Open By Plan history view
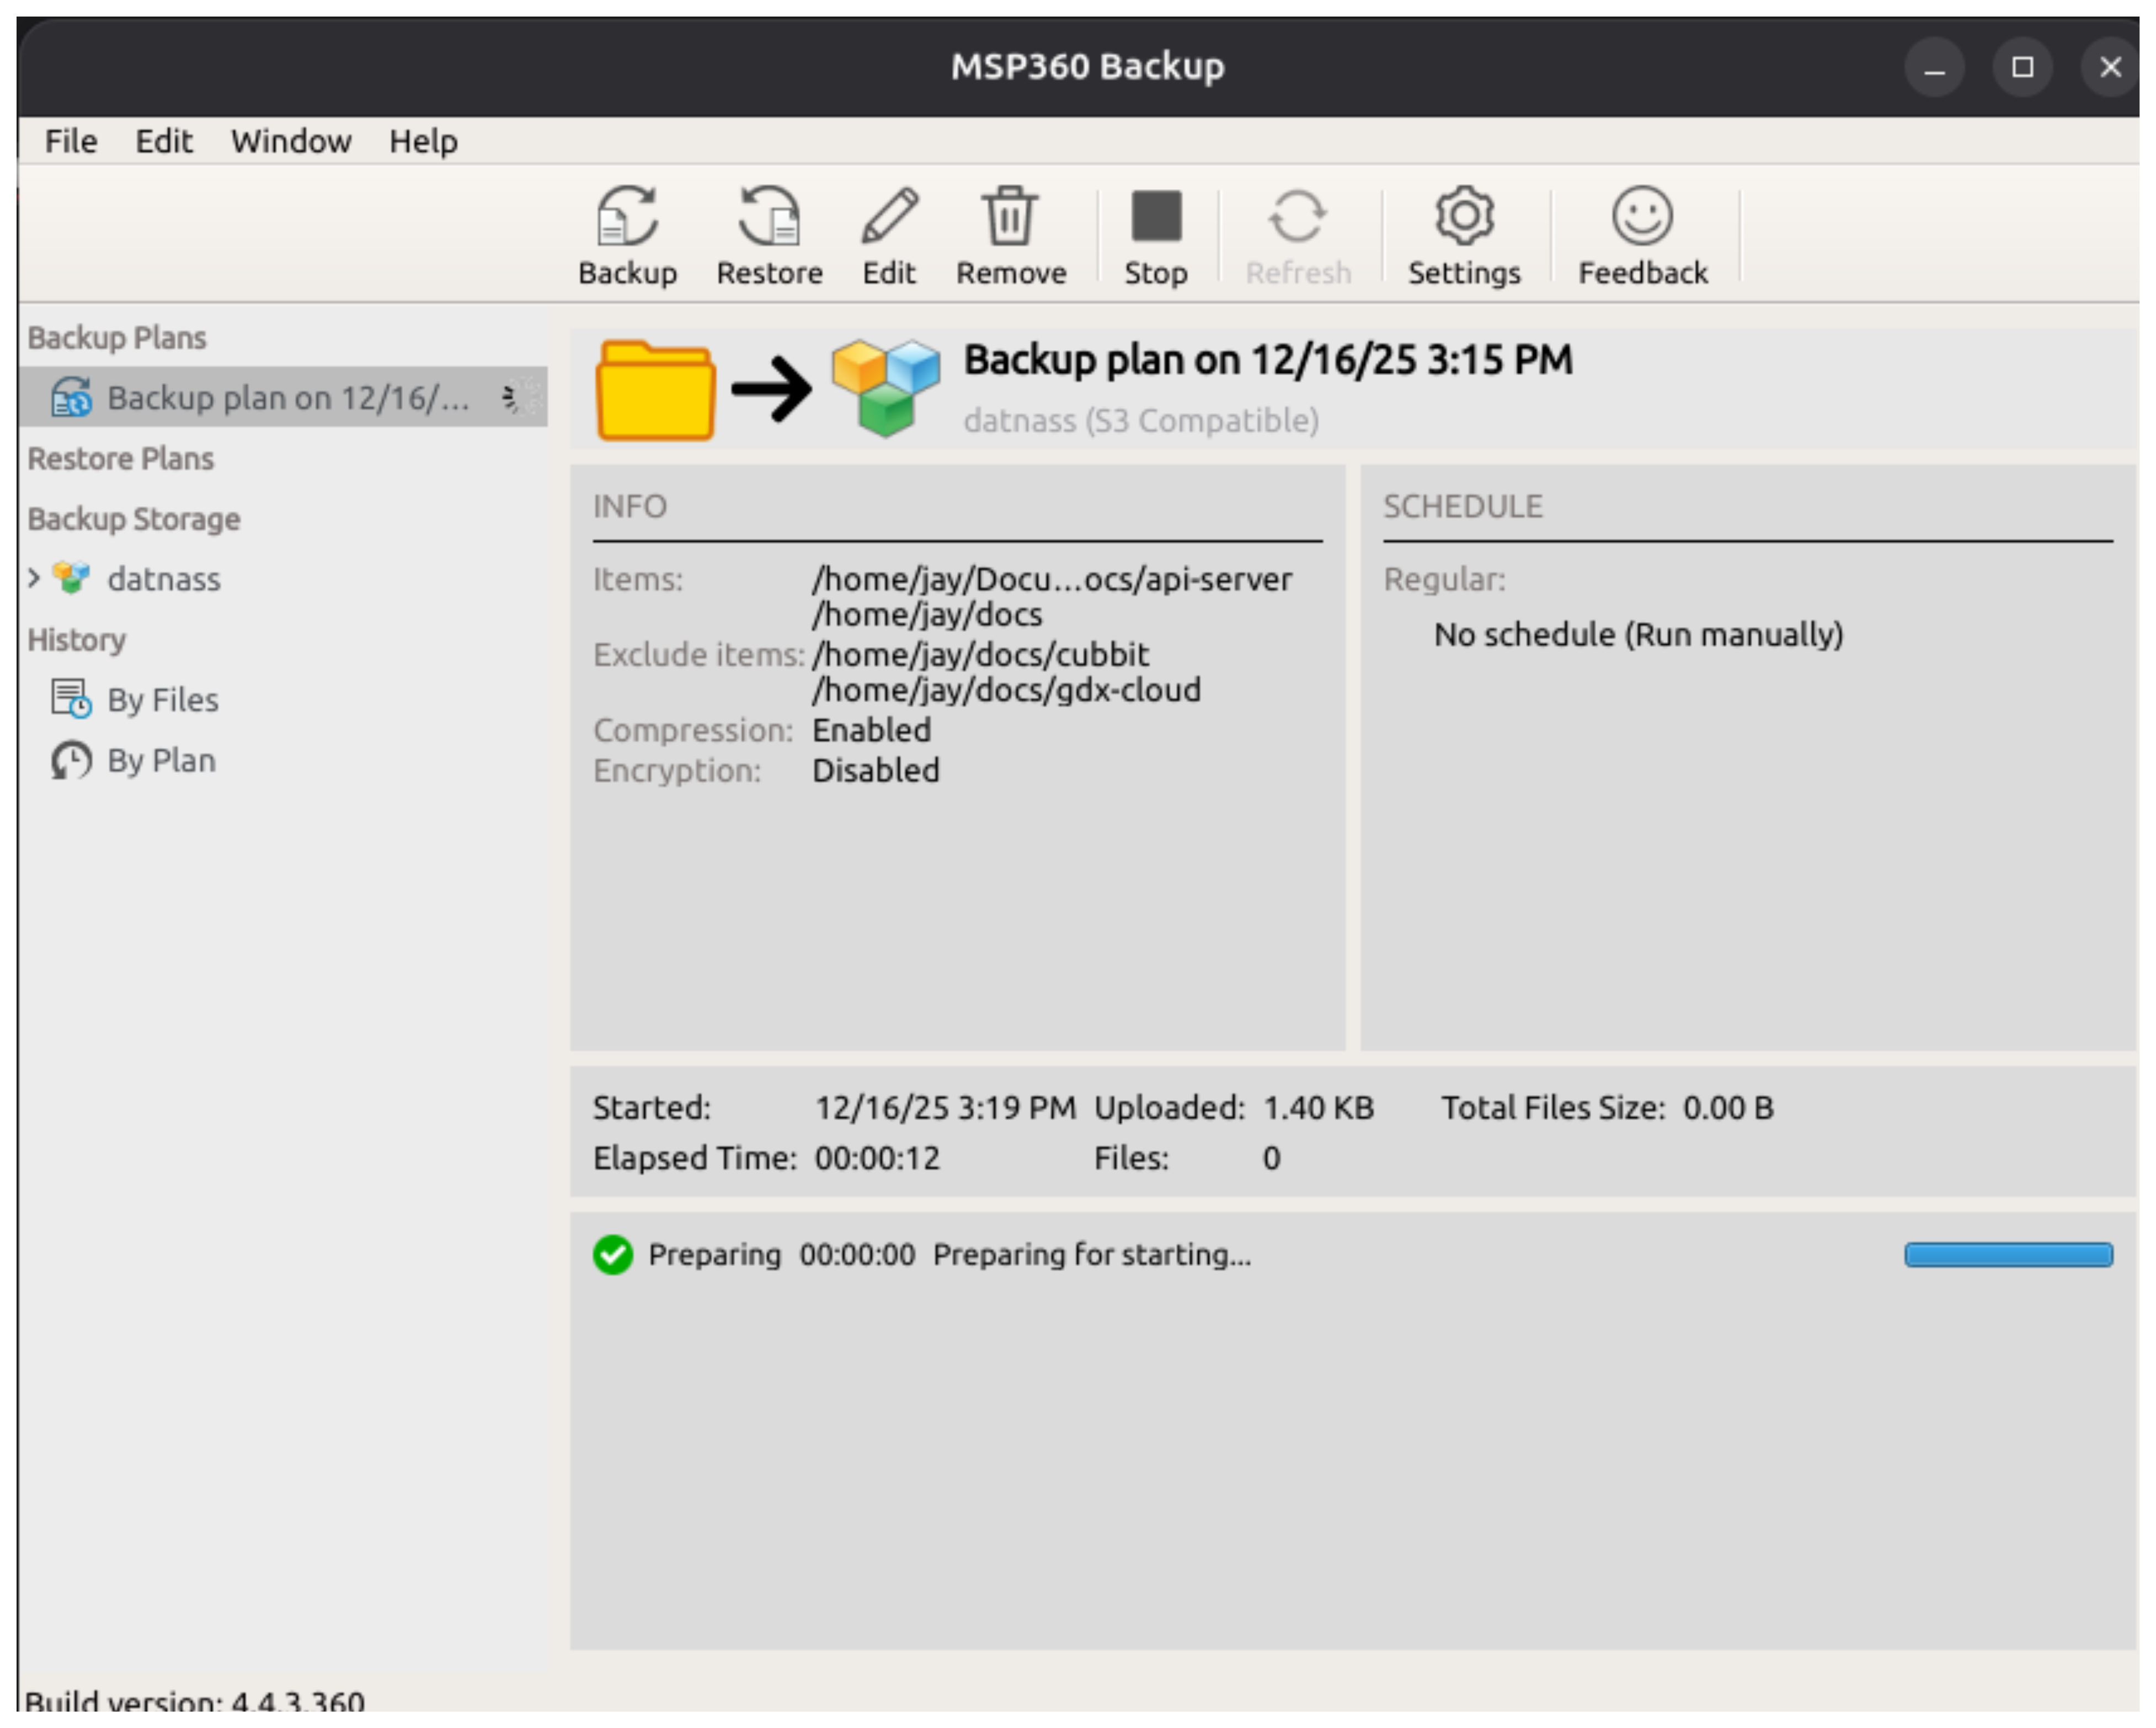The image size is (2156, 1728). [x=160, y=761]
